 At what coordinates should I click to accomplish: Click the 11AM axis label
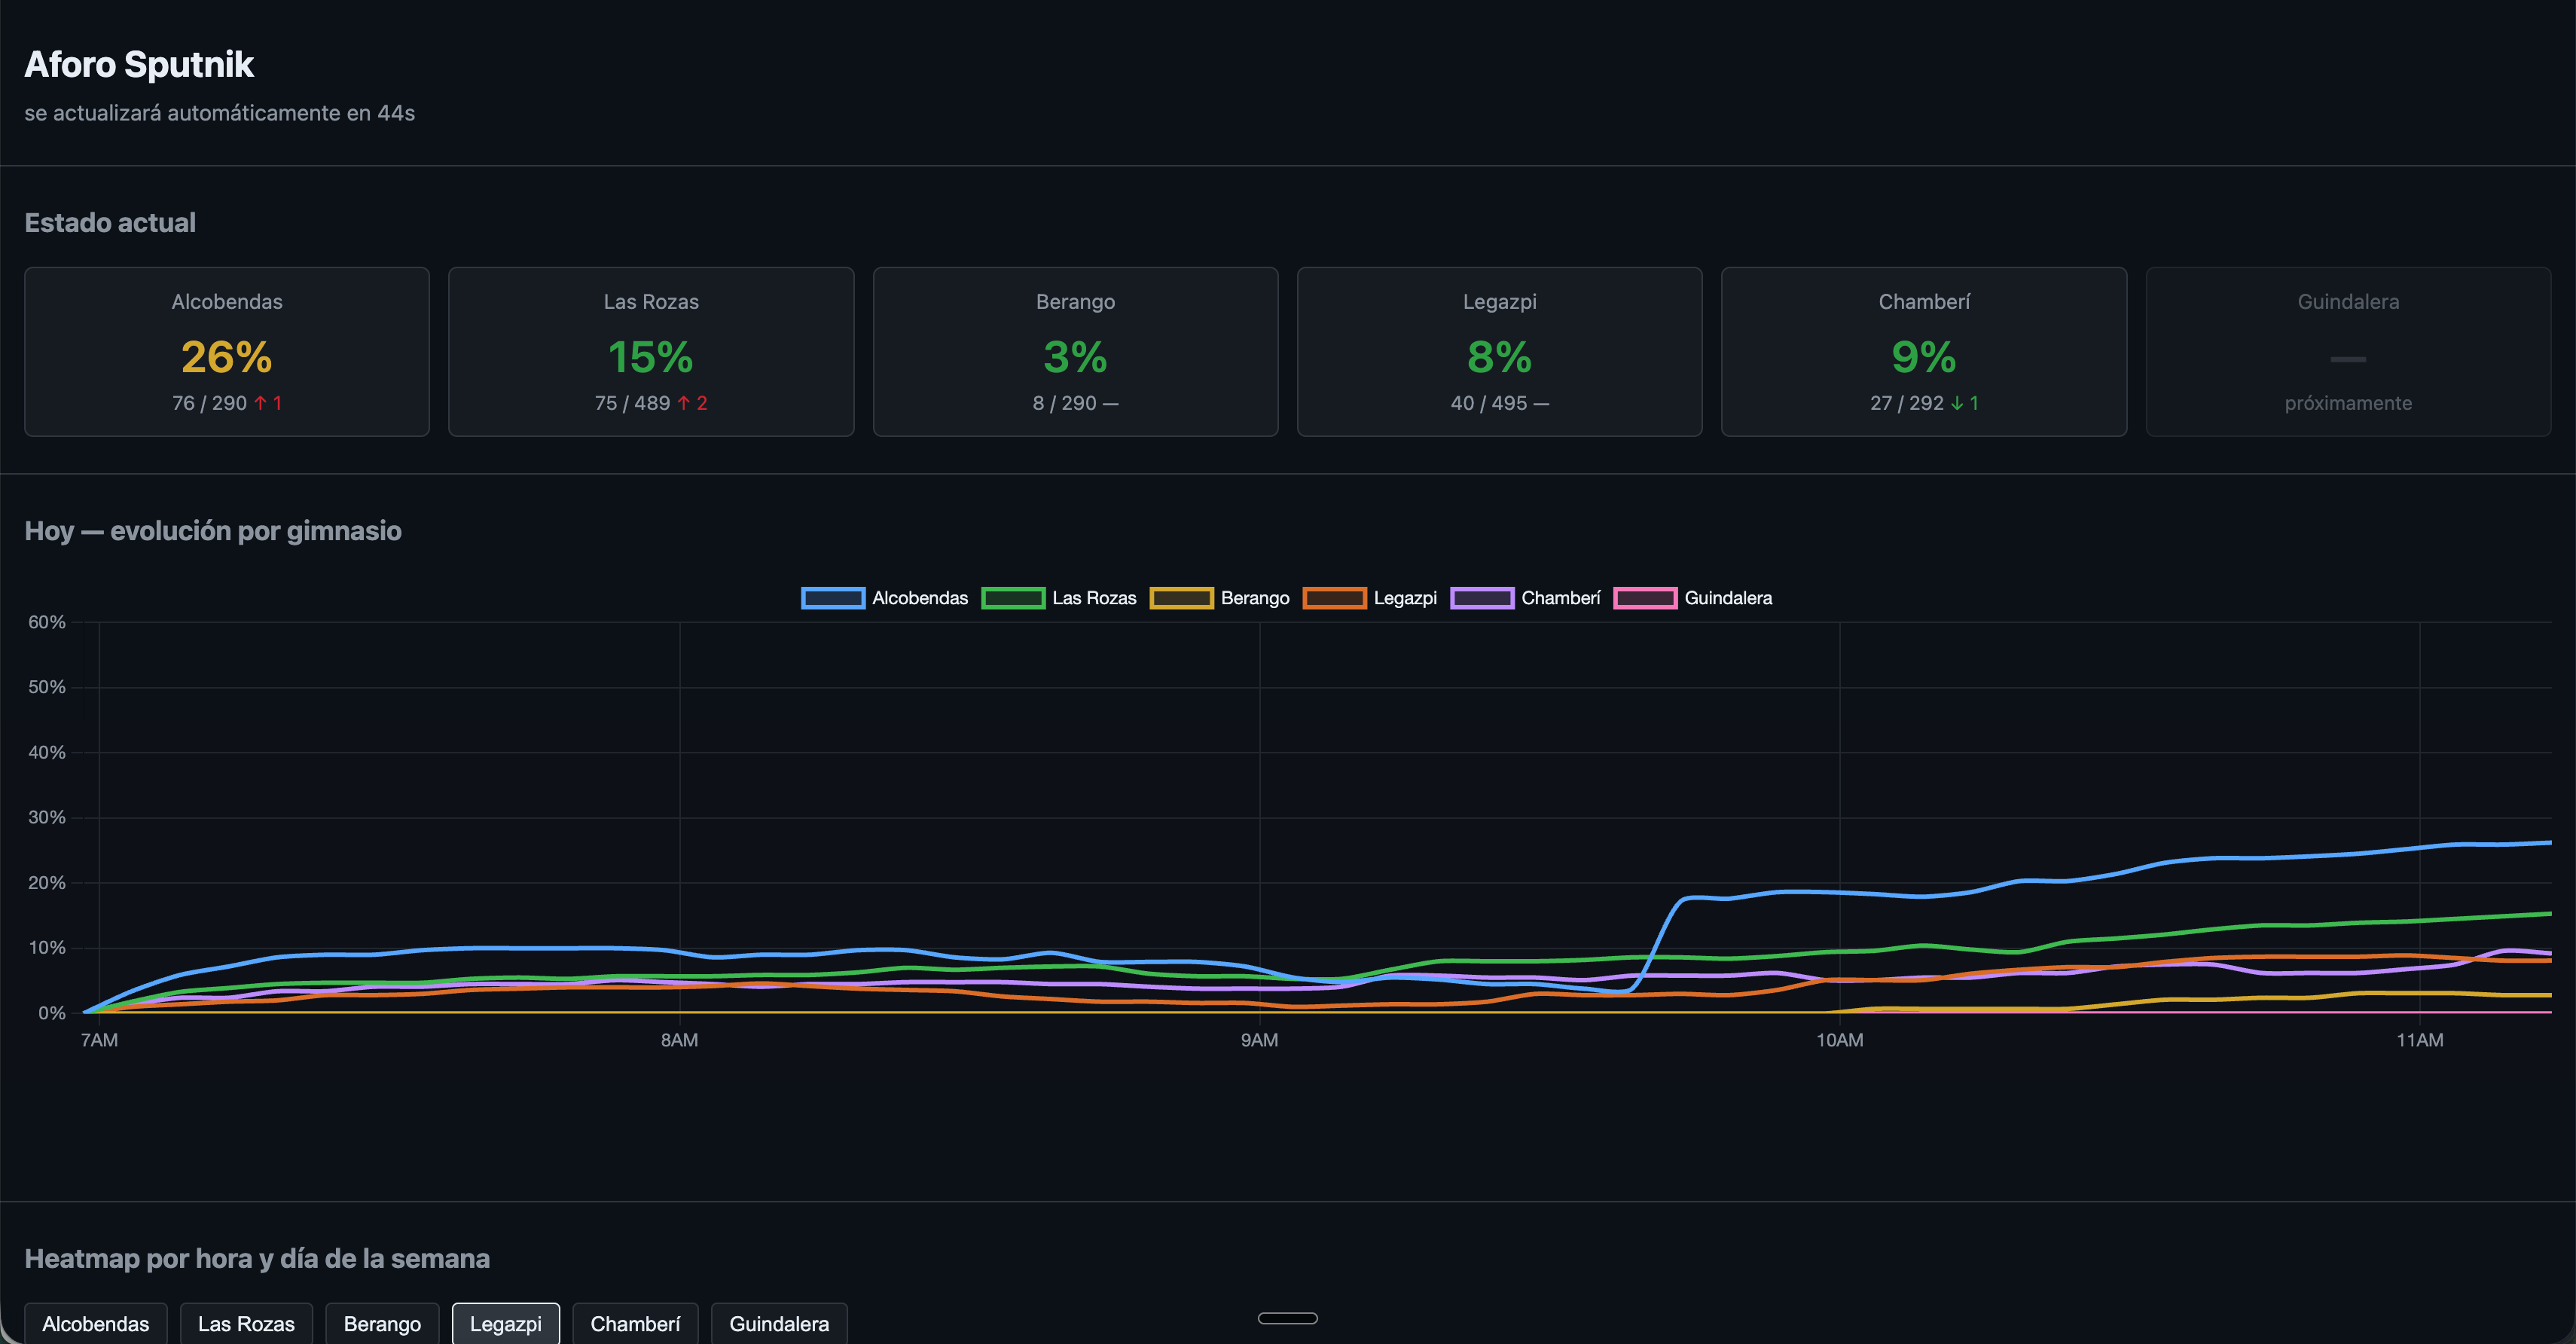coord(2420,1040)
